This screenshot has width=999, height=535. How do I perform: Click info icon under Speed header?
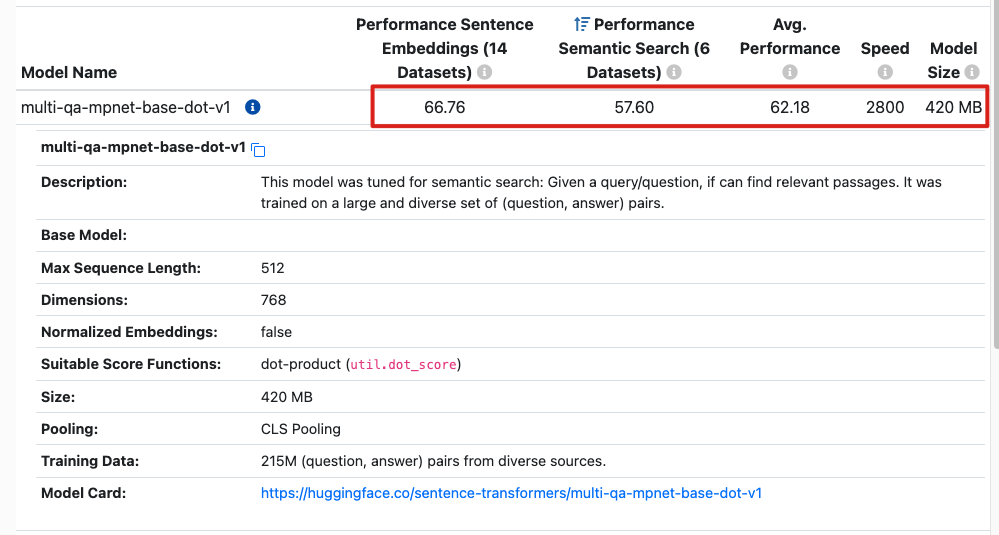pyautogui.click(x=885, y=73)
